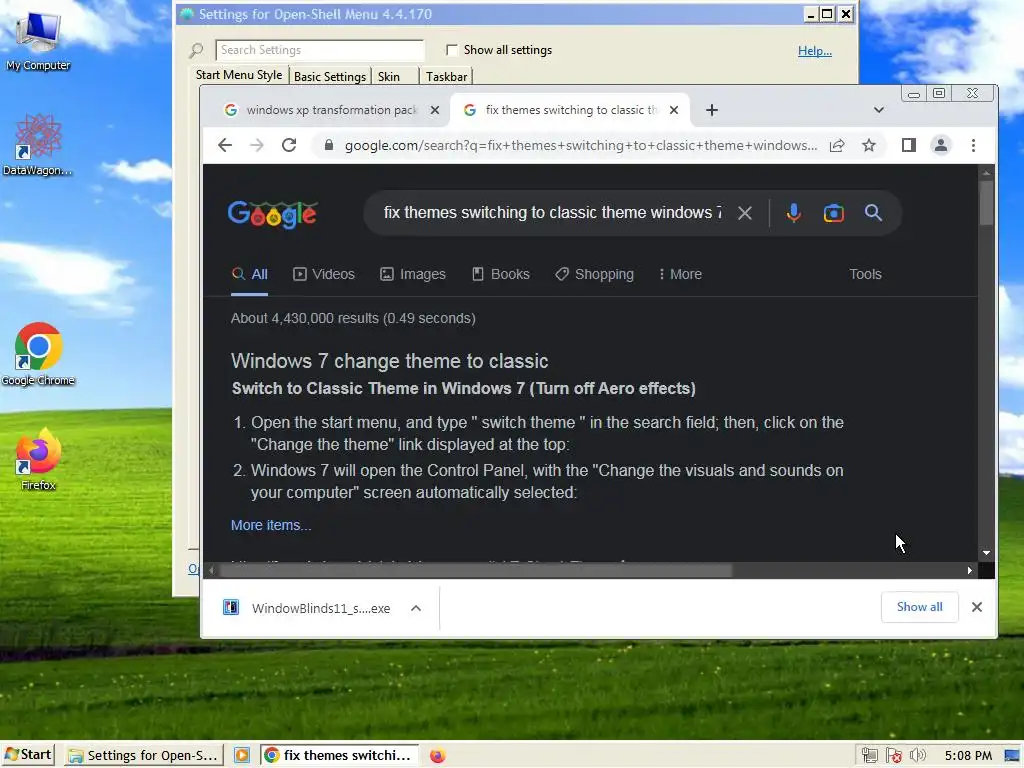Image resolution: width=1024 pixels, height=768 pixels.
Task: Select the Videos results tab
Action: (x=324, y=274)
